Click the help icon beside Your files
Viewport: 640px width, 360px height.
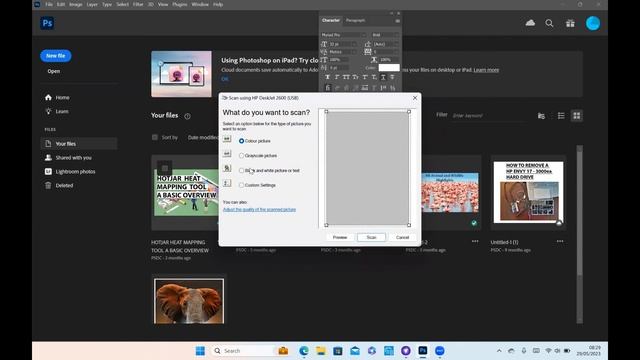point(187,116)
